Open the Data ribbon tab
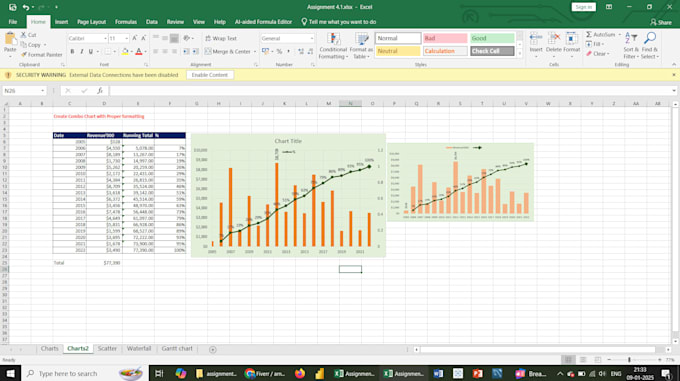680x381 pixels. (x=152, y=22)
